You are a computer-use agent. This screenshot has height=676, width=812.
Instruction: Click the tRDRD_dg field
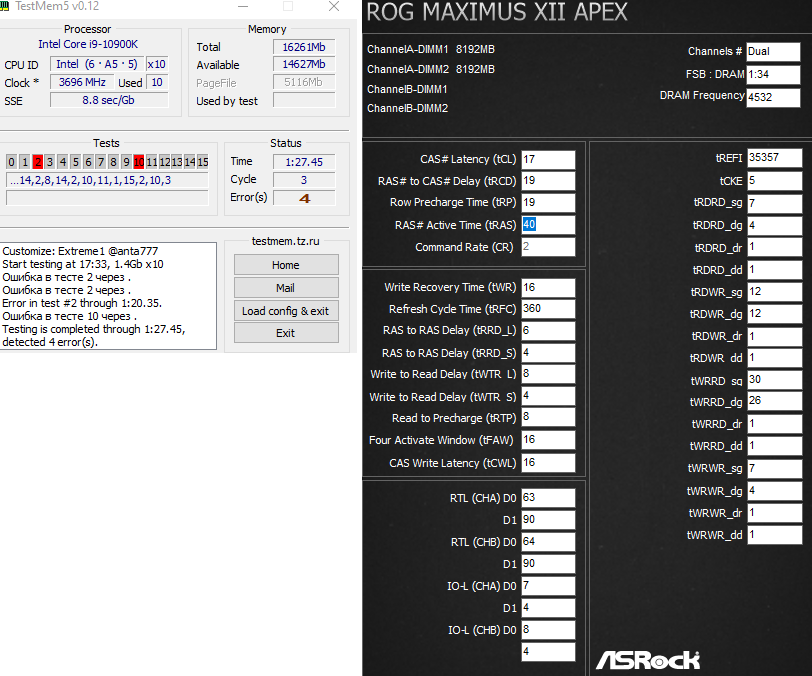(x=774, y=225)
